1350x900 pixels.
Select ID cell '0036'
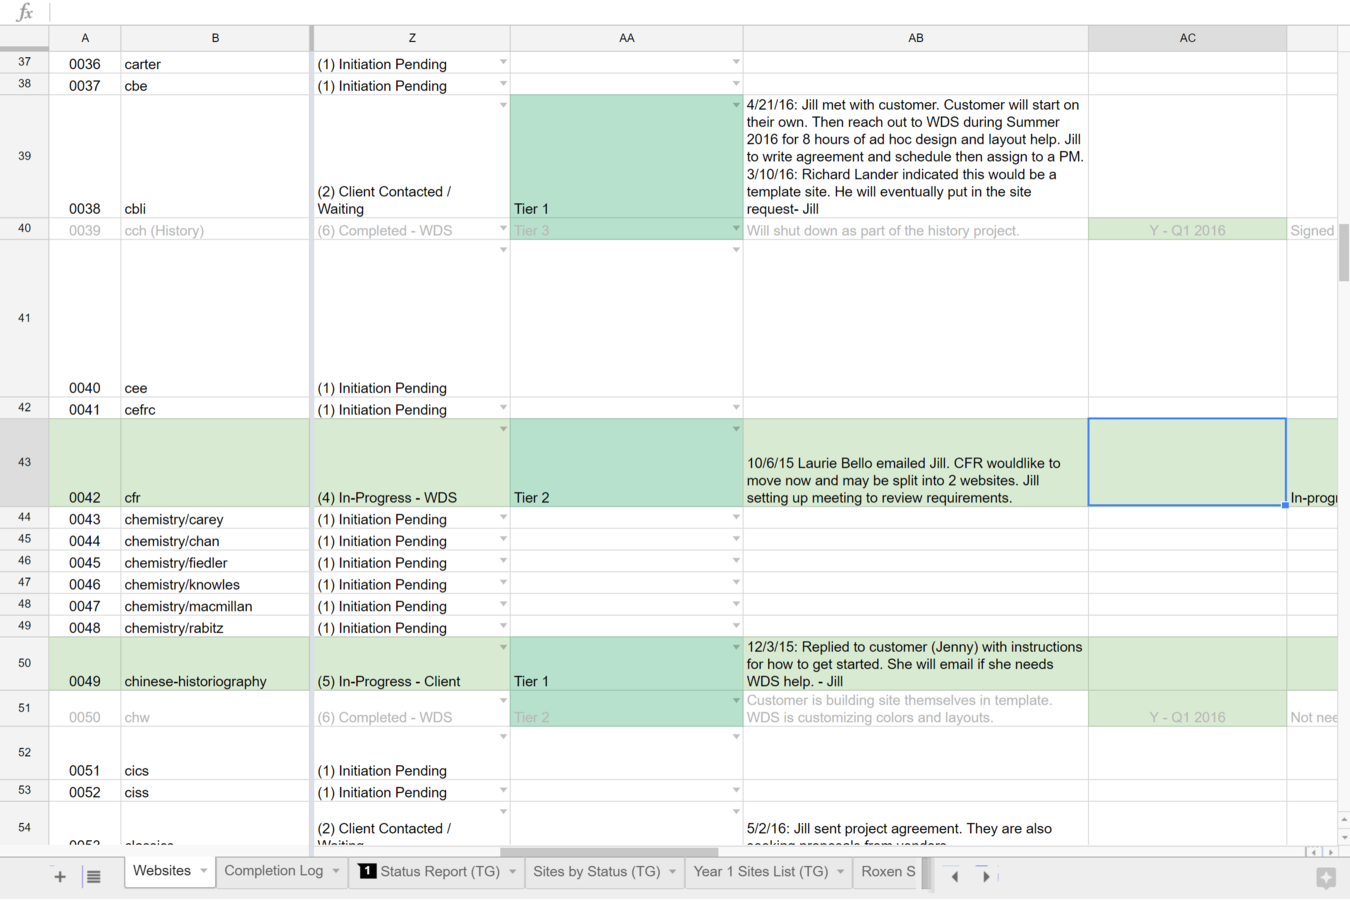[85, 63]
